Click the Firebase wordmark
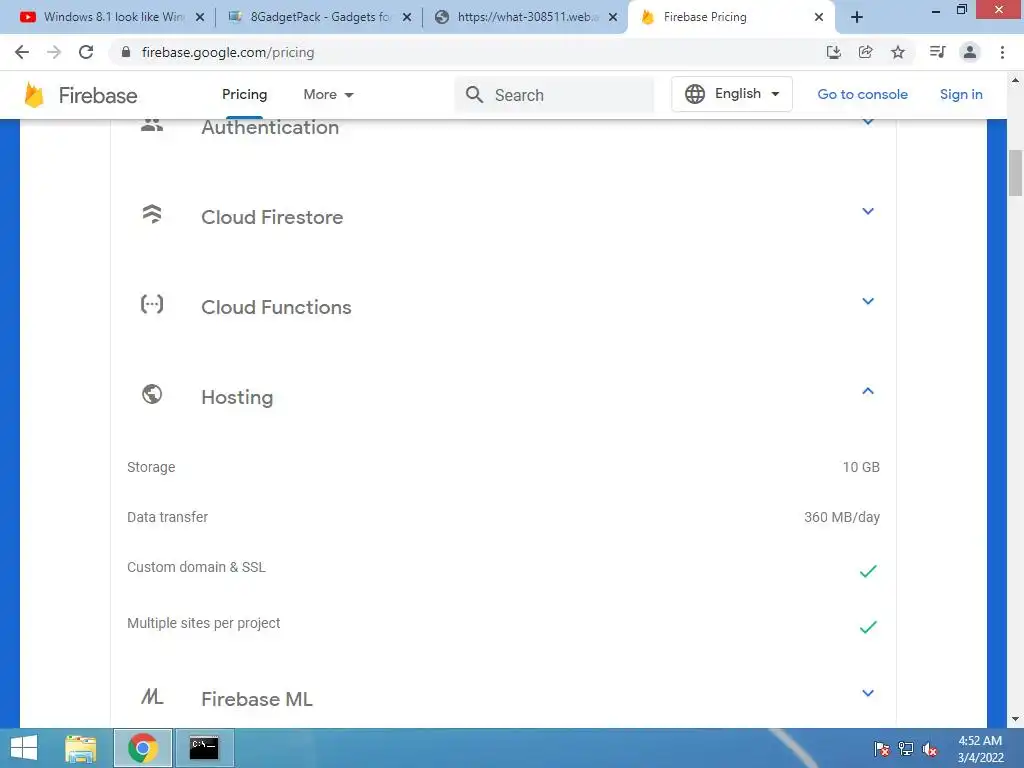1024x768 pixels. point(98,95)
